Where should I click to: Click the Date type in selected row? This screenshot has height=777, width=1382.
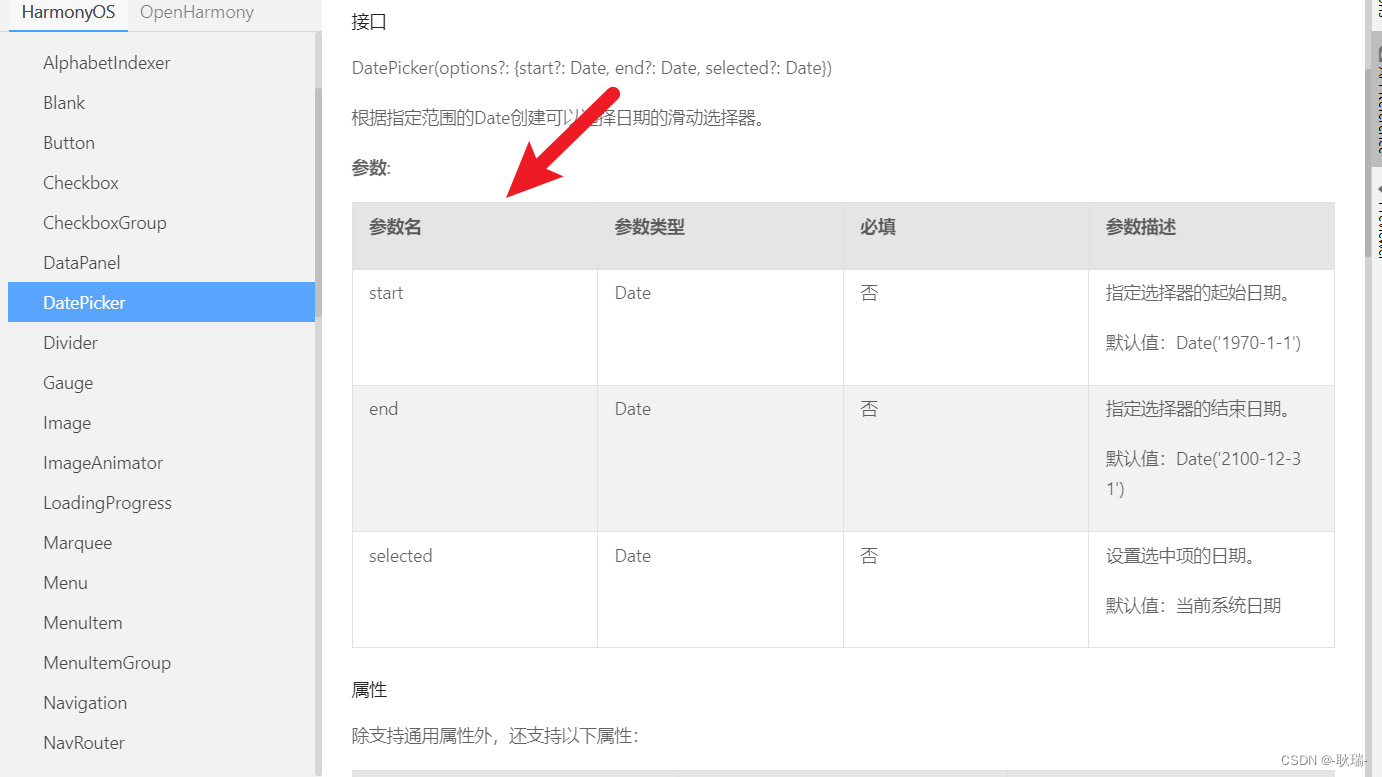[633, 556]
